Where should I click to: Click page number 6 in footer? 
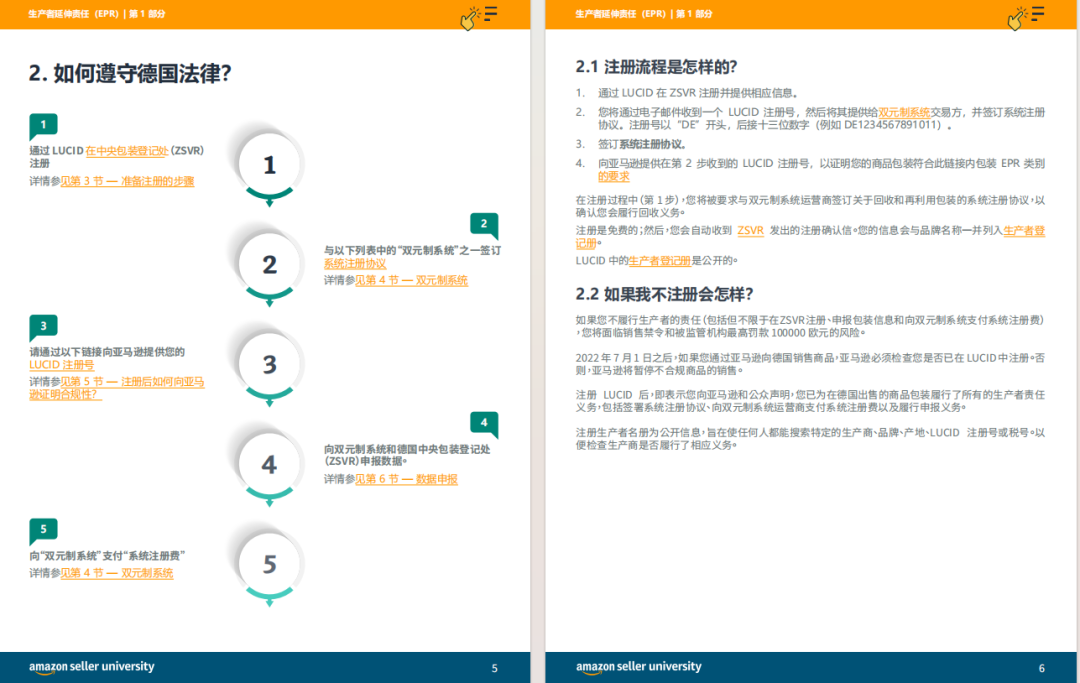(1041, 669)
